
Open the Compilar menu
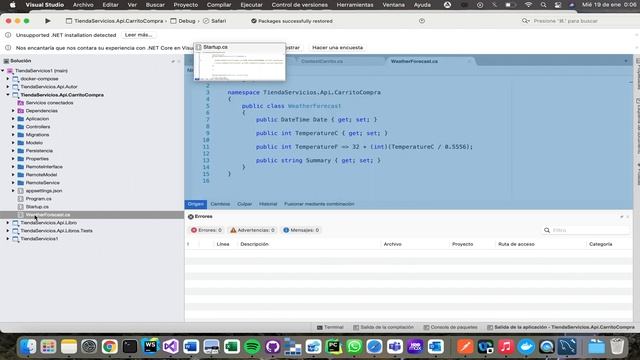pyautogui.click(x=219, y=5)
